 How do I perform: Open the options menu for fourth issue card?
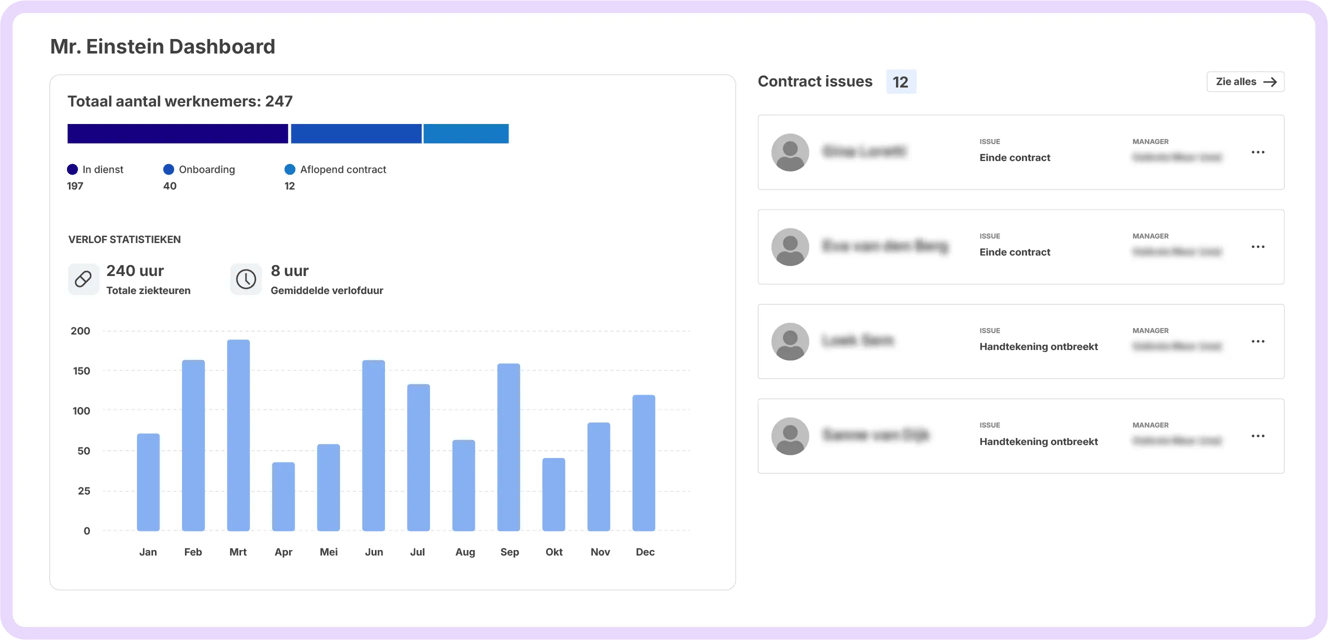(x=1258, y=436)
